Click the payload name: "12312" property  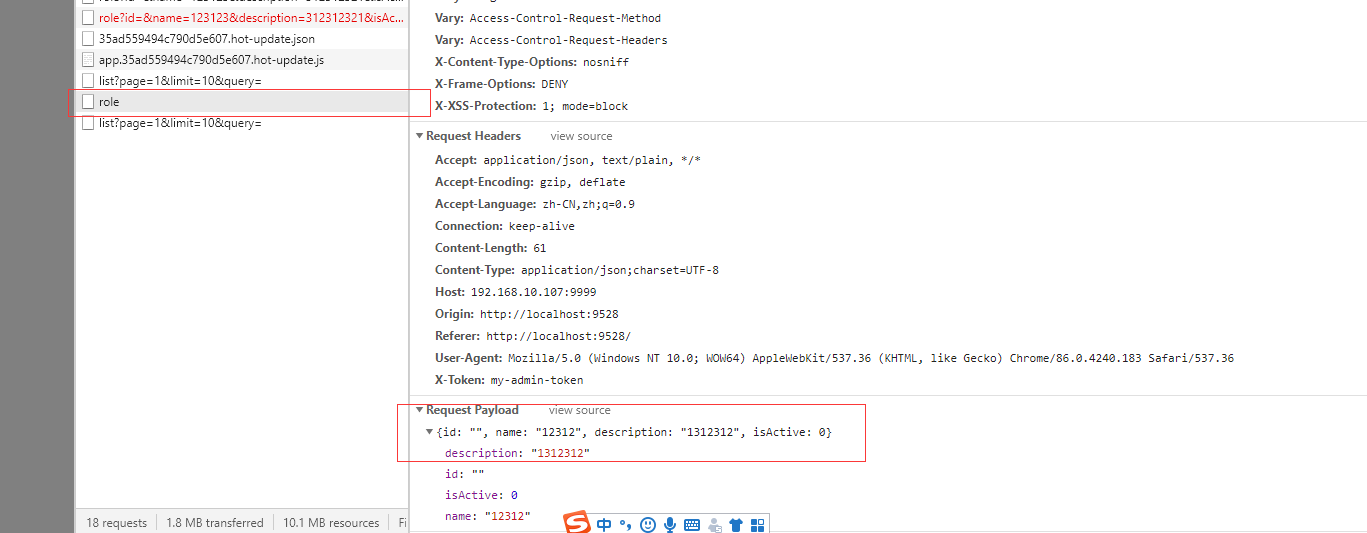pyautogui.click(x=488, y=516)
